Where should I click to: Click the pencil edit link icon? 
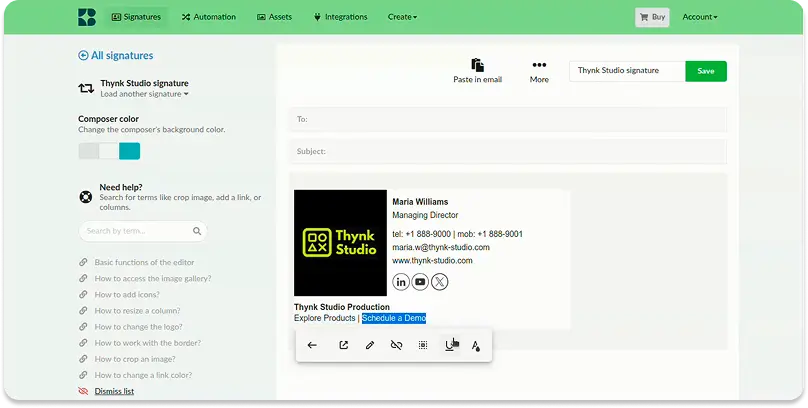(369, 345)
